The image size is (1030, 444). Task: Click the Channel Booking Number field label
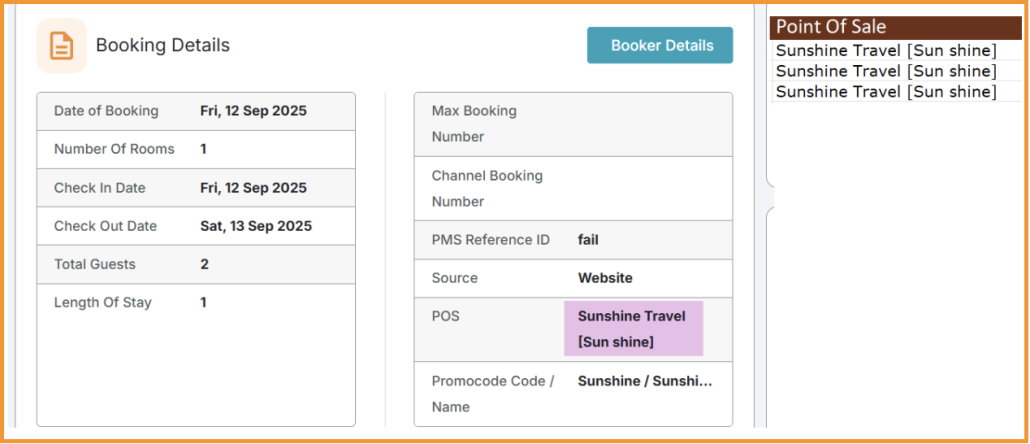[487, 188]
